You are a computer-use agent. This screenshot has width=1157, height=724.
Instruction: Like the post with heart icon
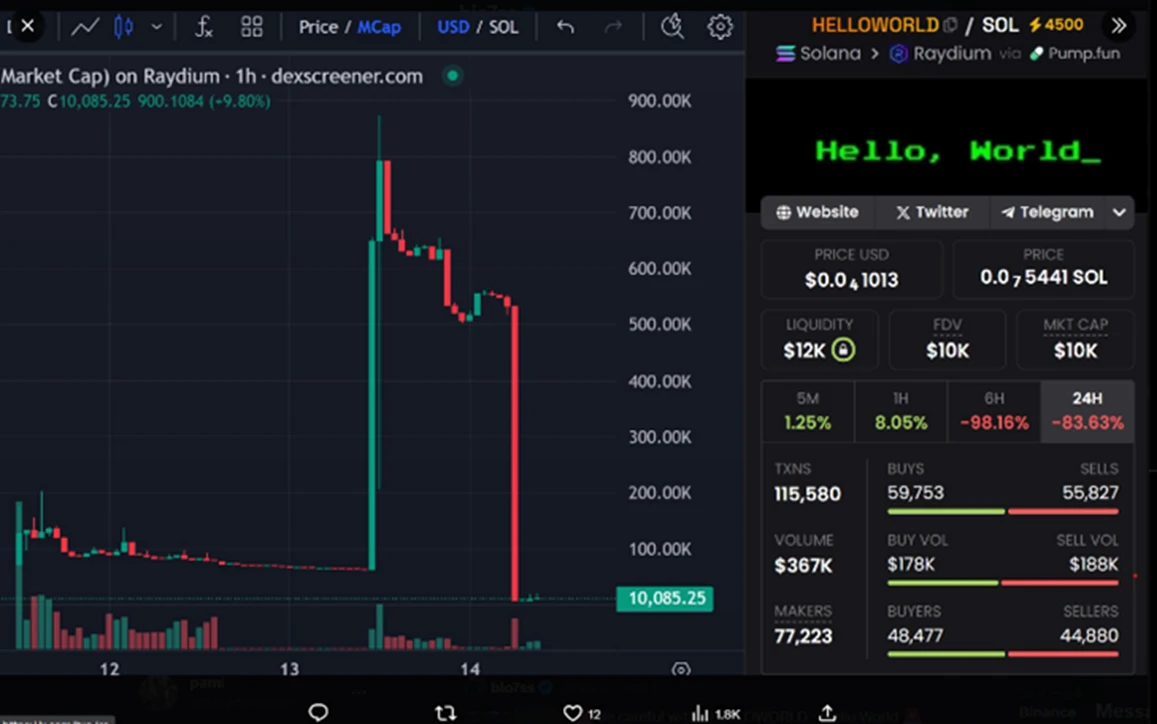coord(572,713)
